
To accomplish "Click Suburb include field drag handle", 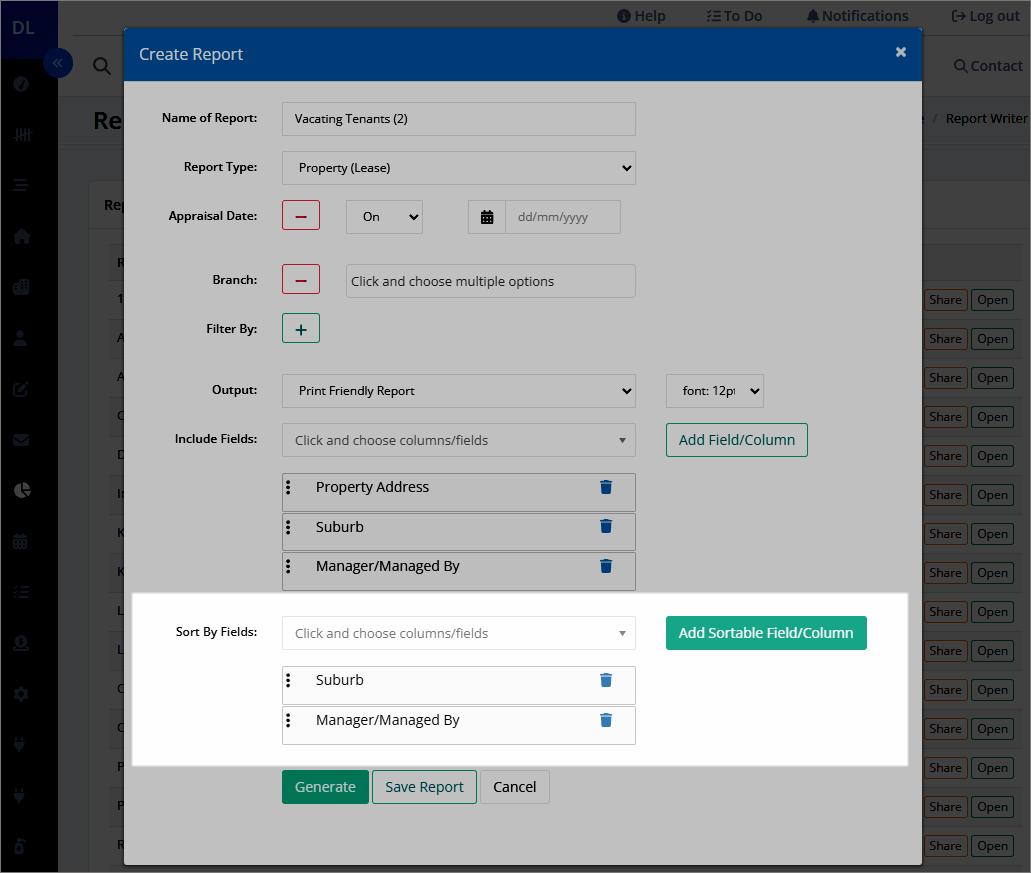I will pos(288,527).
